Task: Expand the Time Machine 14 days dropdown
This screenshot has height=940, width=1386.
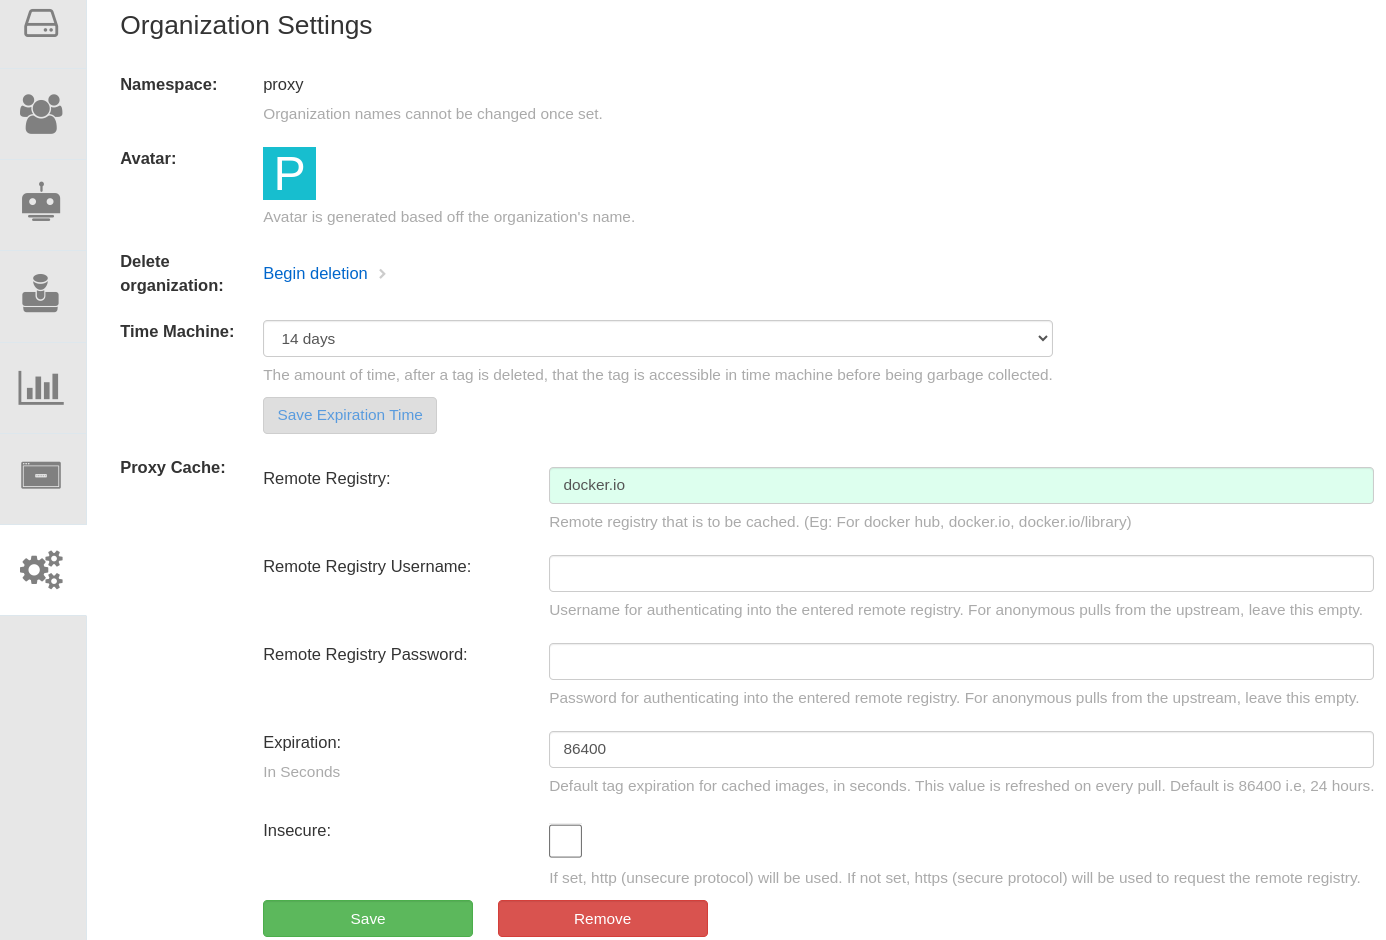Action: tap(657, 339)
